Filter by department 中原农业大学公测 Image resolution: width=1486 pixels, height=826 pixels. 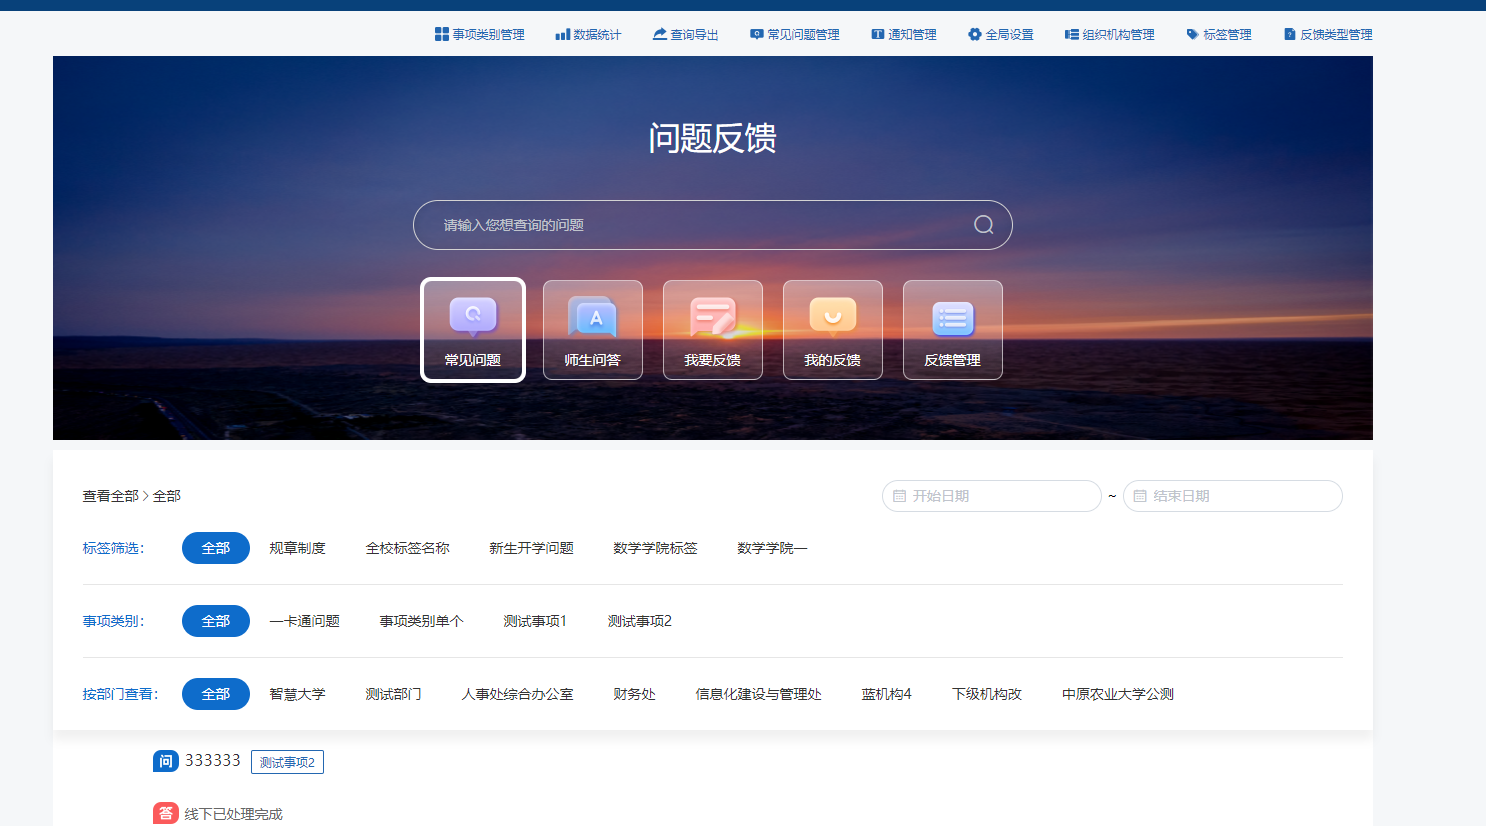(x=1118, y=694)
